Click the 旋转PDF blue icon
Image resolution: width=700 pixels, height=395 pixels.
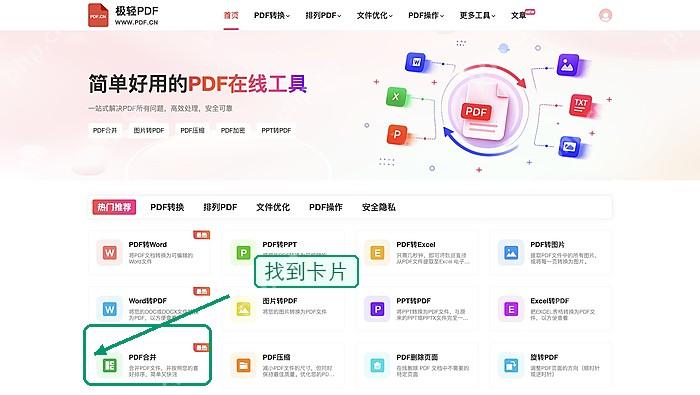(511, 366)
